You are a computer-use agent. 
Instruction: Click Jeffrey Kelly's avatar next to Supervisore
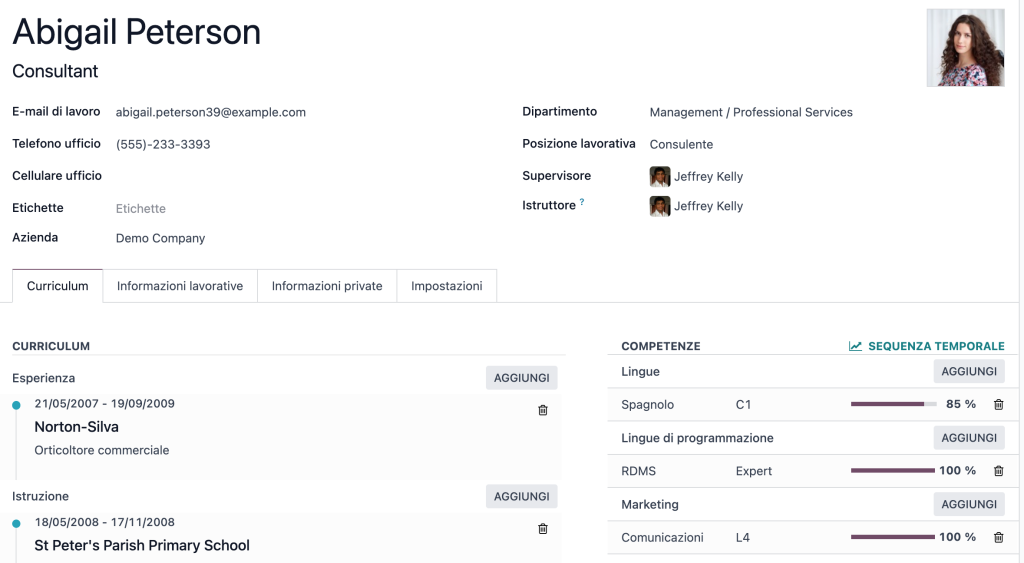point(660,177)
